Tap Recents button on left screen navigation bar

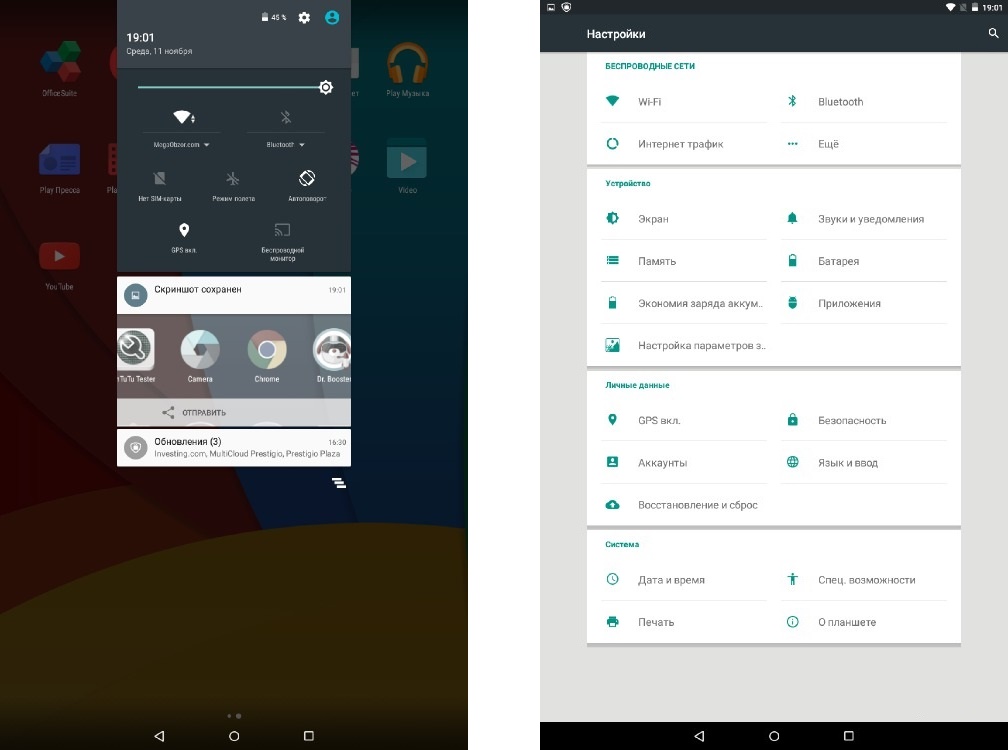309,736
